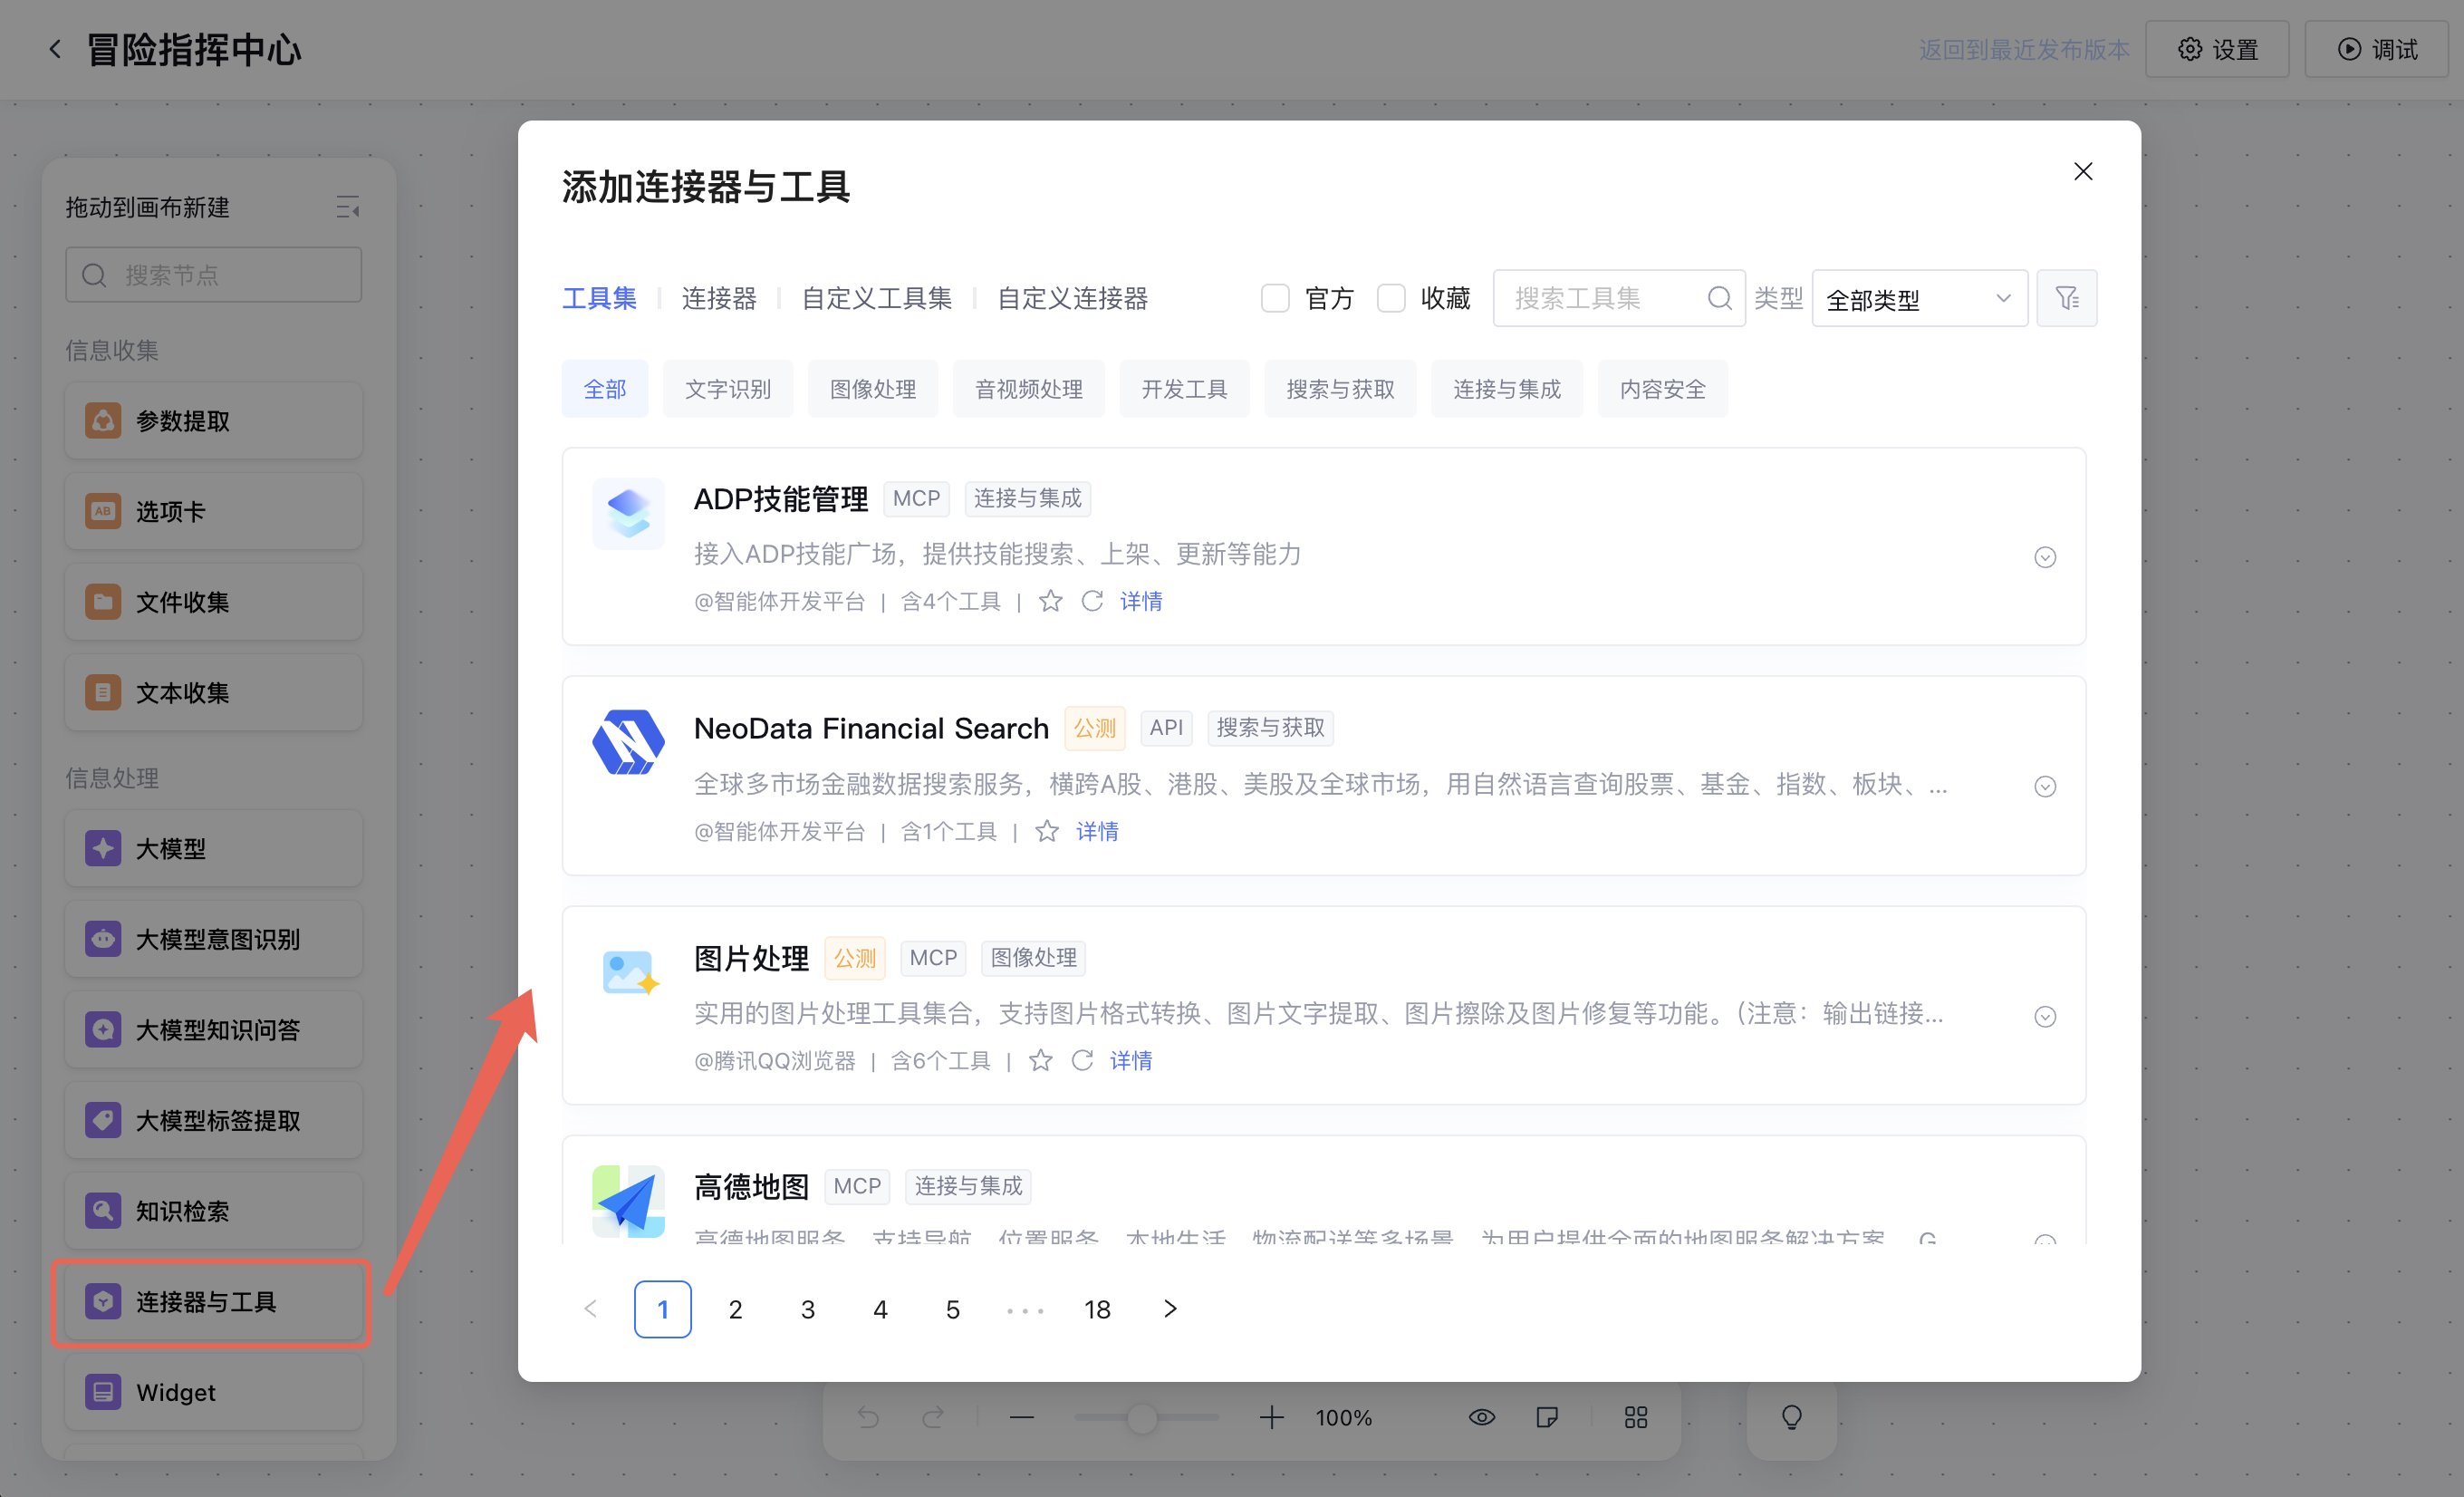The height and width of the screenshot is (1497, 2464).
Task: Select the 搜索与获取 category filter
Action: coord(1340,389)
